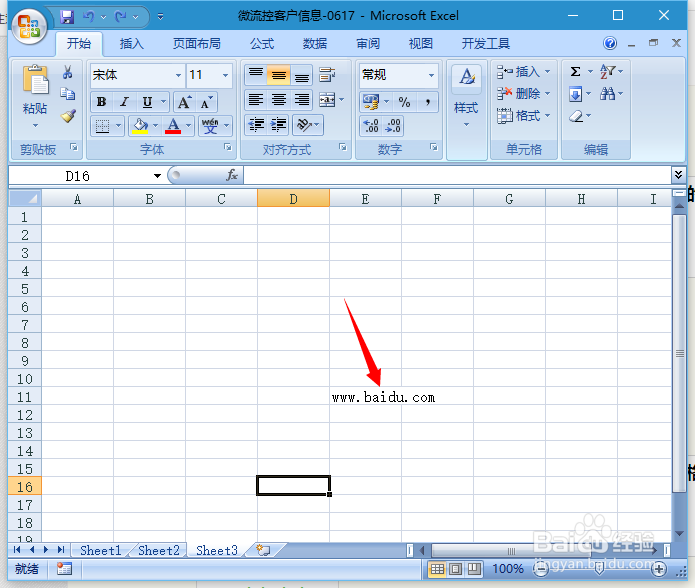The height and width of the screenshot is (588, 695).
Task: Activate the Format Painter brush
Action: tap(68, 116)
